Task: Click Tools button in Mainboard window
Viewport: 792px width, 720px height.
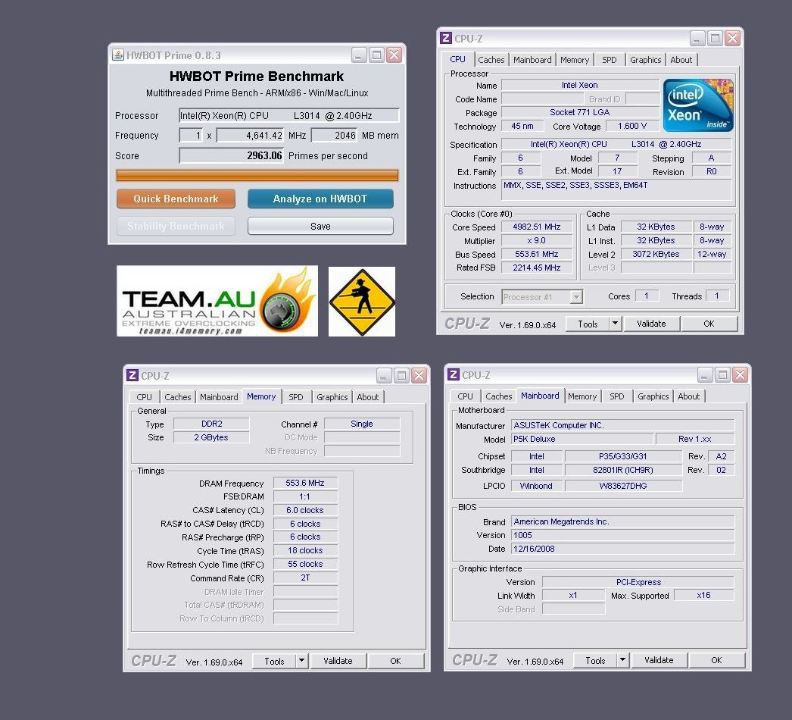Action: click(x=595, y=660)
